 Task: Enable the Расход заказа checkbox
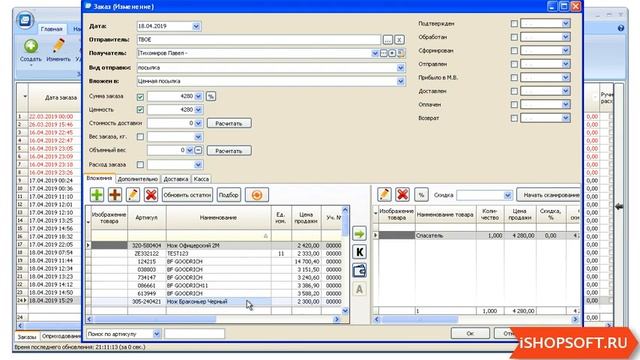tap(140, 164)
